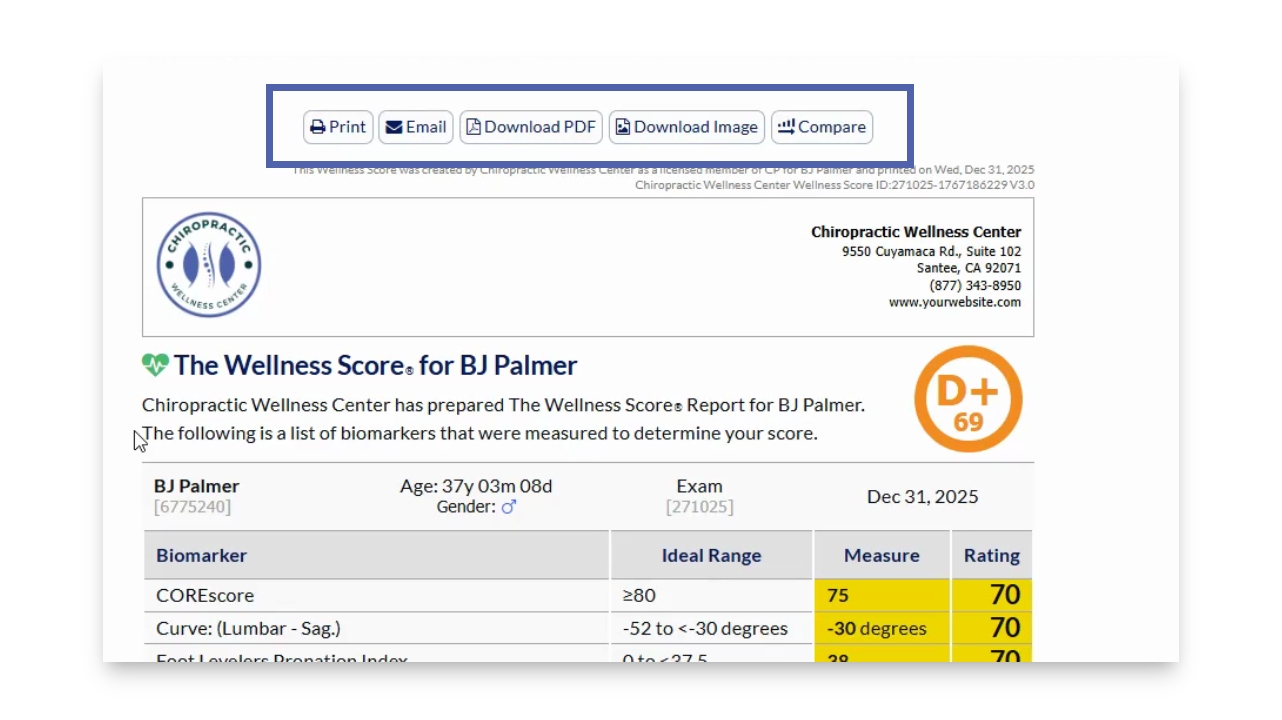Click the COREscore biomarker row label

(205, 595)
